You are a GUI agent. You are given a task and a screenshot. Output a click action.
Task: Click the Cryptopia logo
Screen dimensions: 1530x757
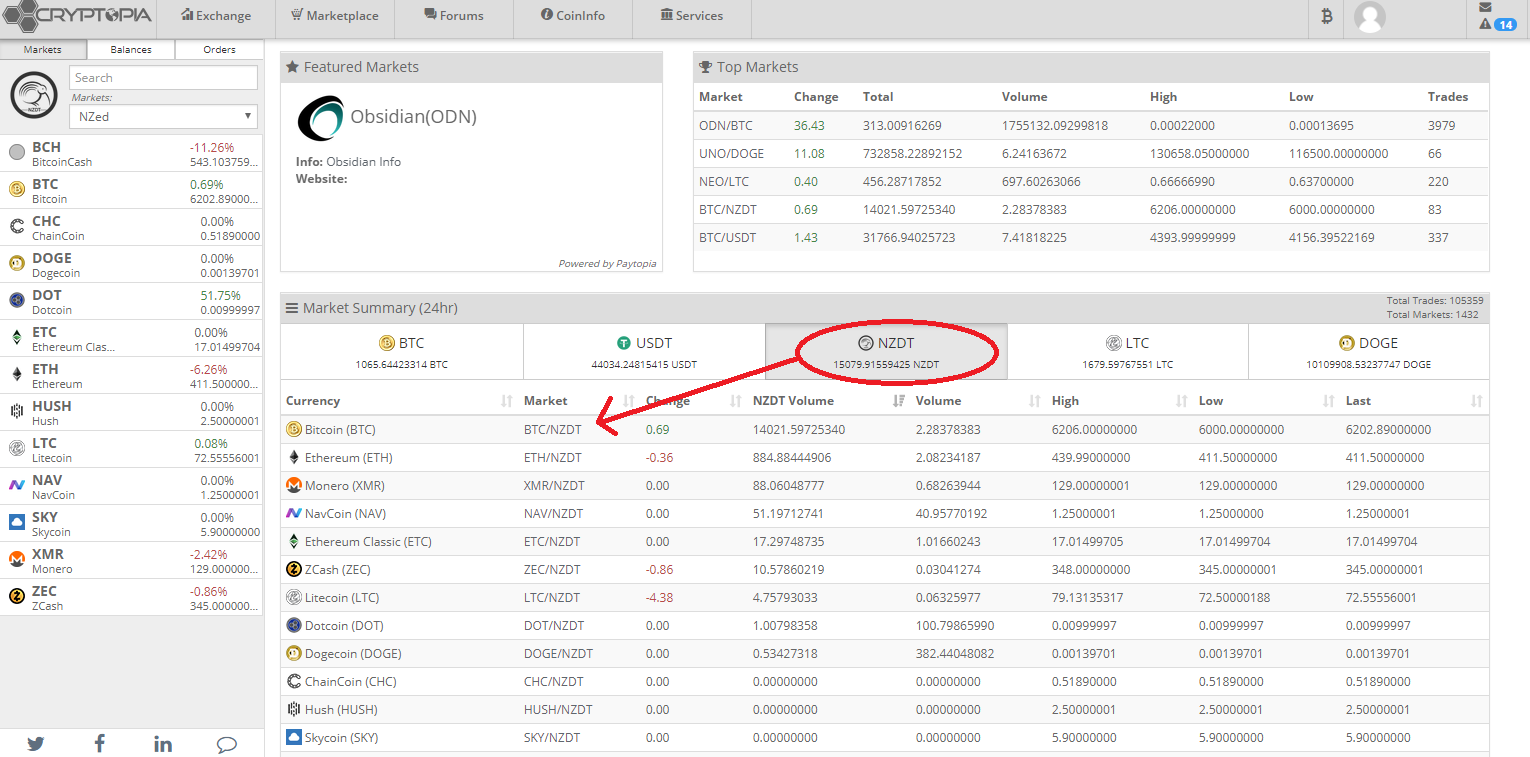(x=77, y=15)
